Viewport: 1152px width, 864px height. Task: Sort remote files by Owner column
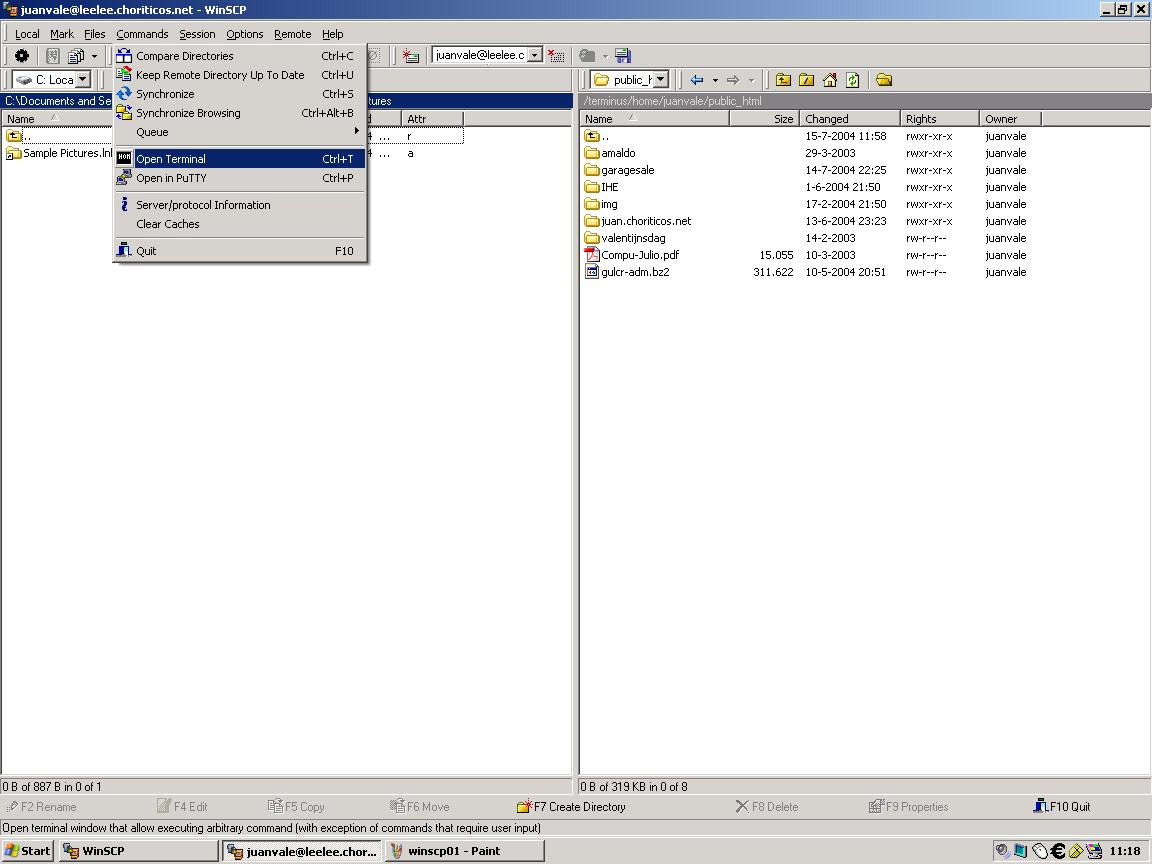[1010, 119]
